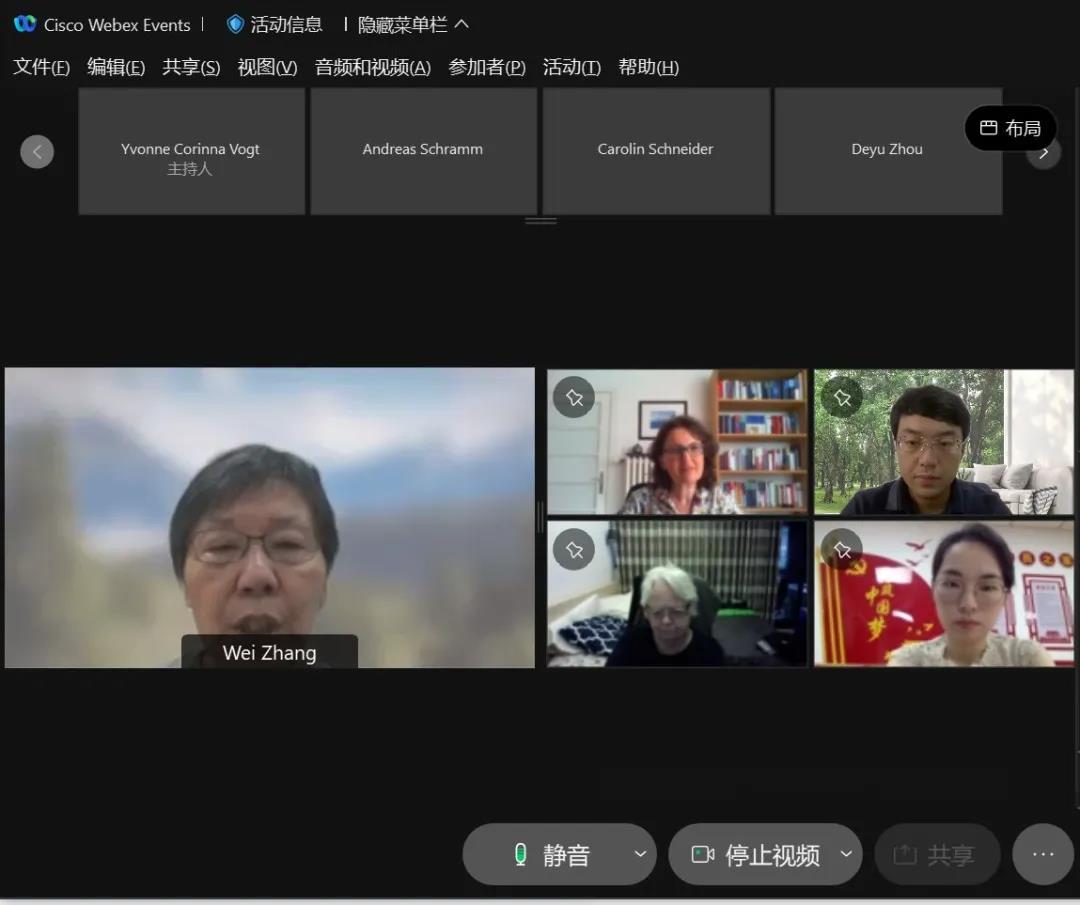Open the more options ellipsis button

[x=1043, y=854]
